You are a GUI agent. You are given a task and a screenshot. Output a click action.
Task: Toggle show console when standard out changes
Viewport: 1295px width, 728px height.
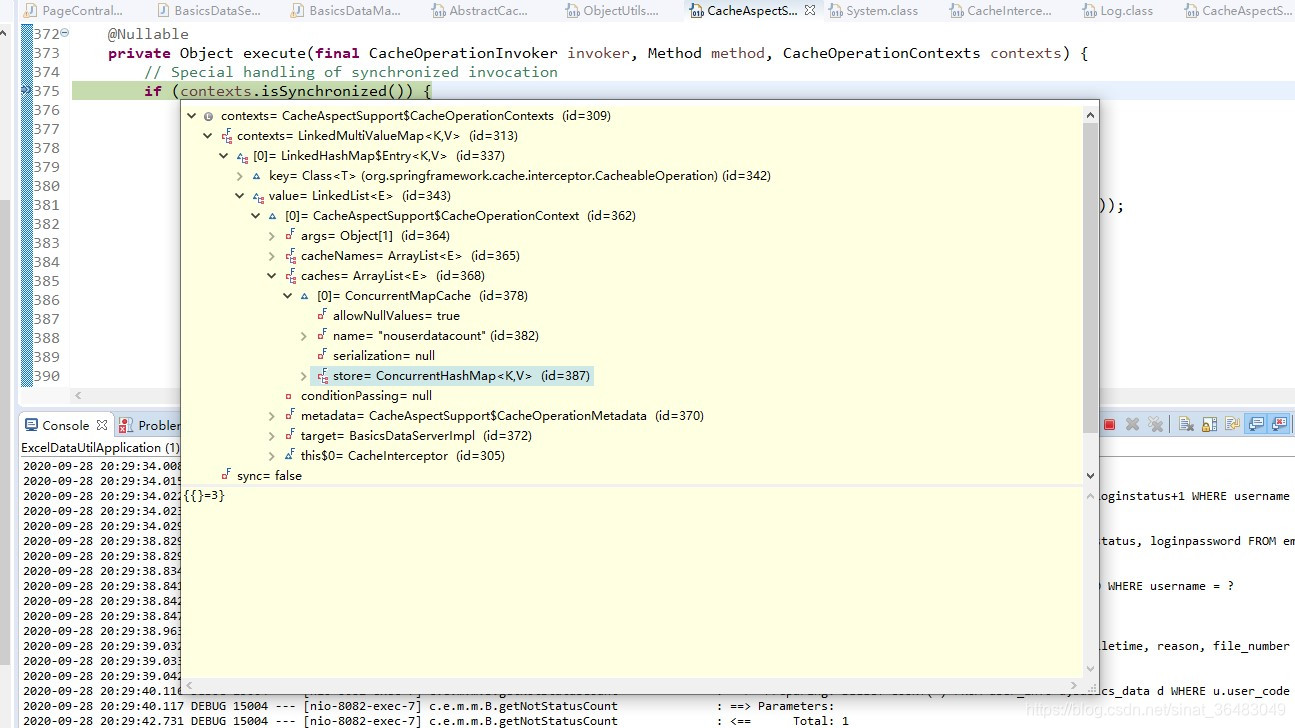click(1256, 424)
